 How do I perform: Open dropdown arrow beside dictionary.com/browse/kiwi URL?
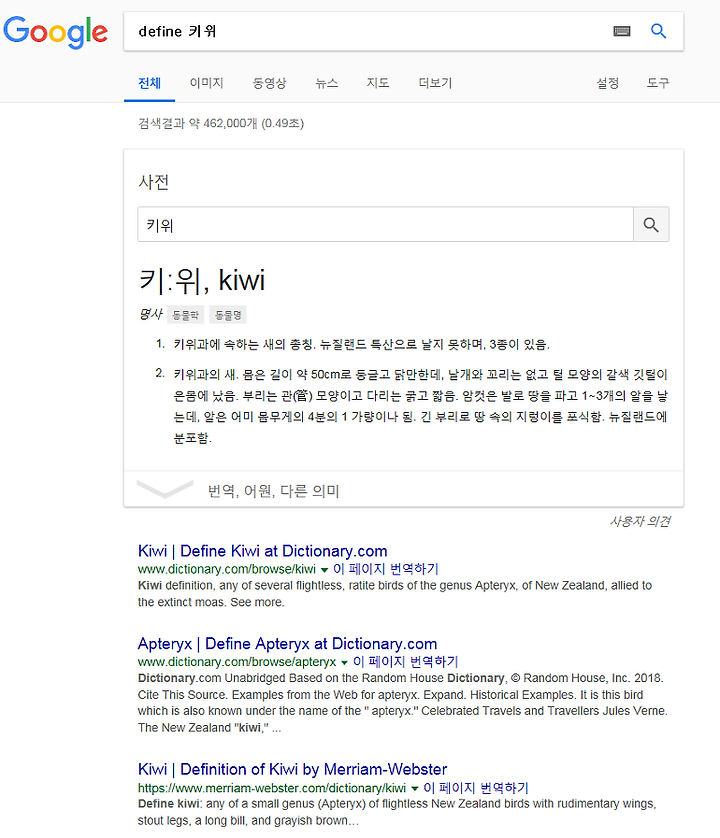click(324, 570)
